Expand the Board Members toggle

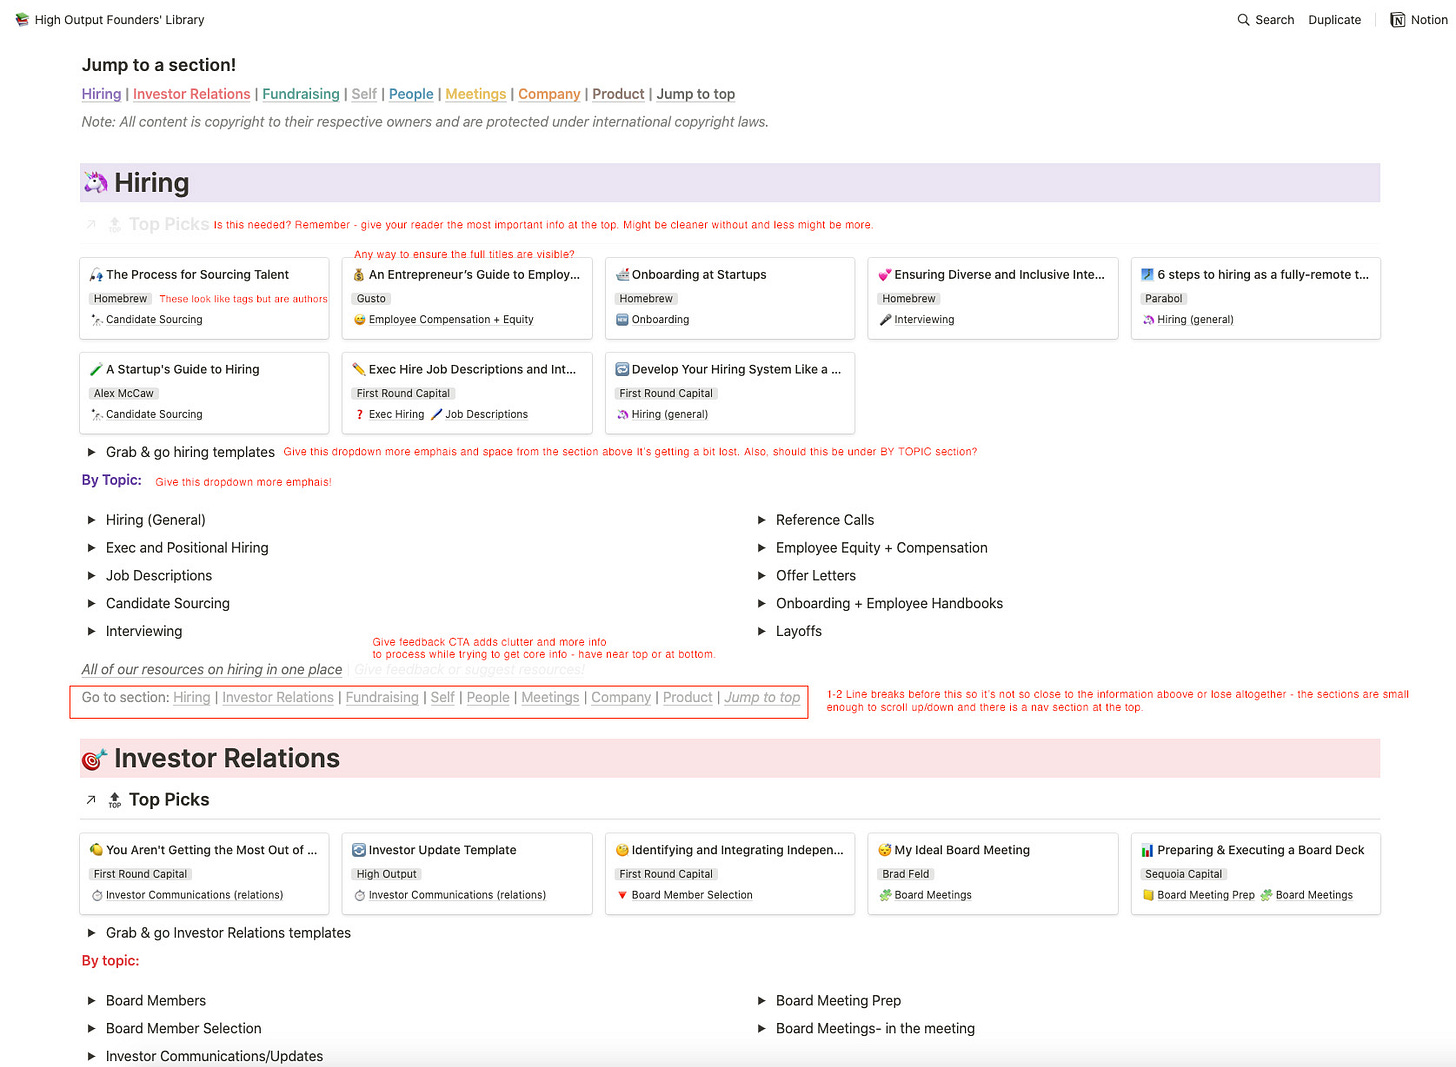pyautogui.click(x=91, y=1001)
